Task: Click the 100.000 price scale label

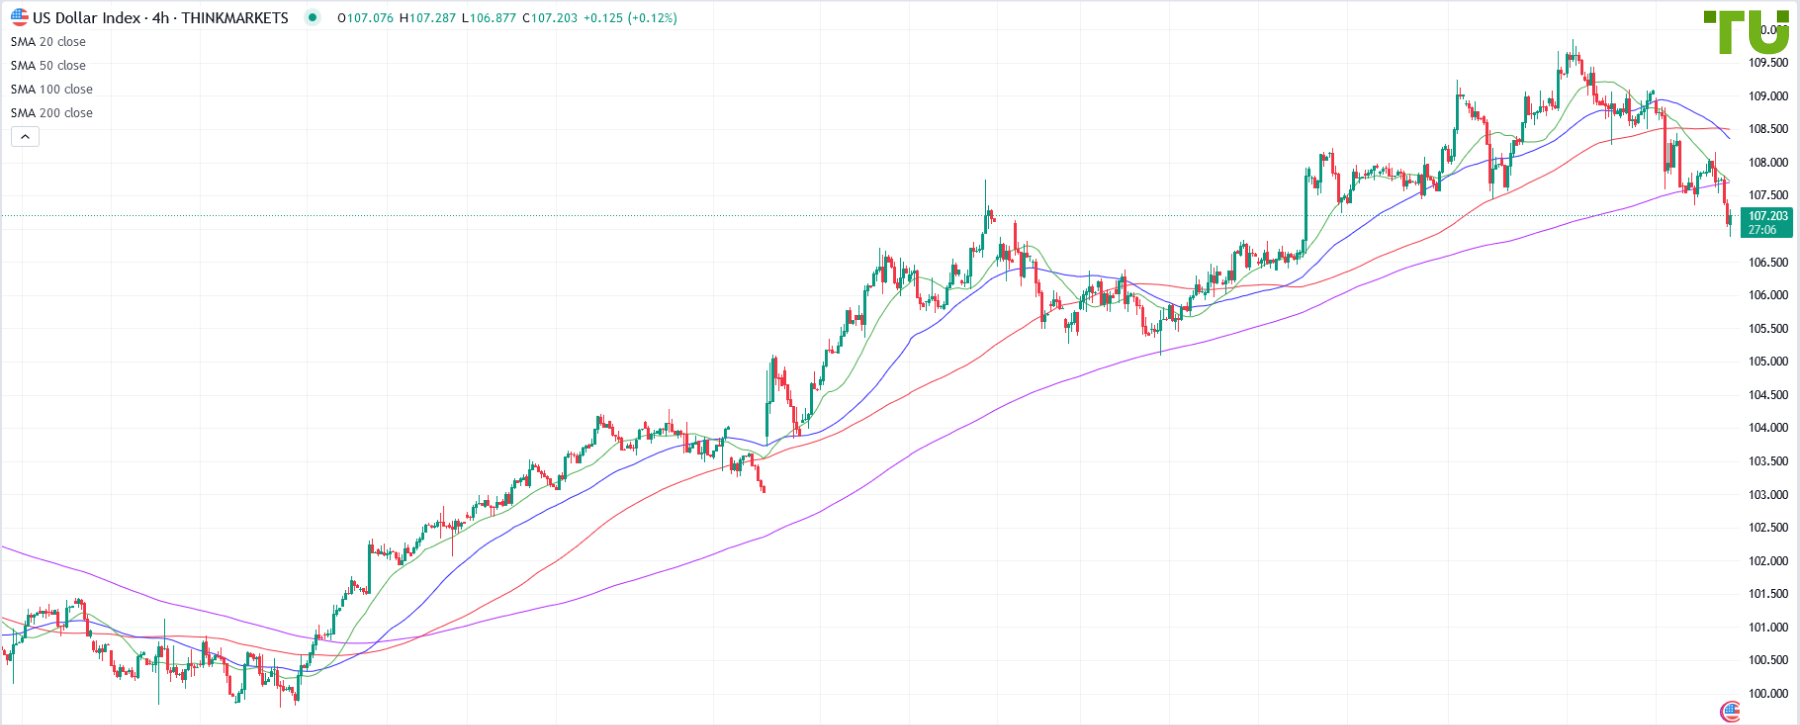Action: coord(1768,694)
